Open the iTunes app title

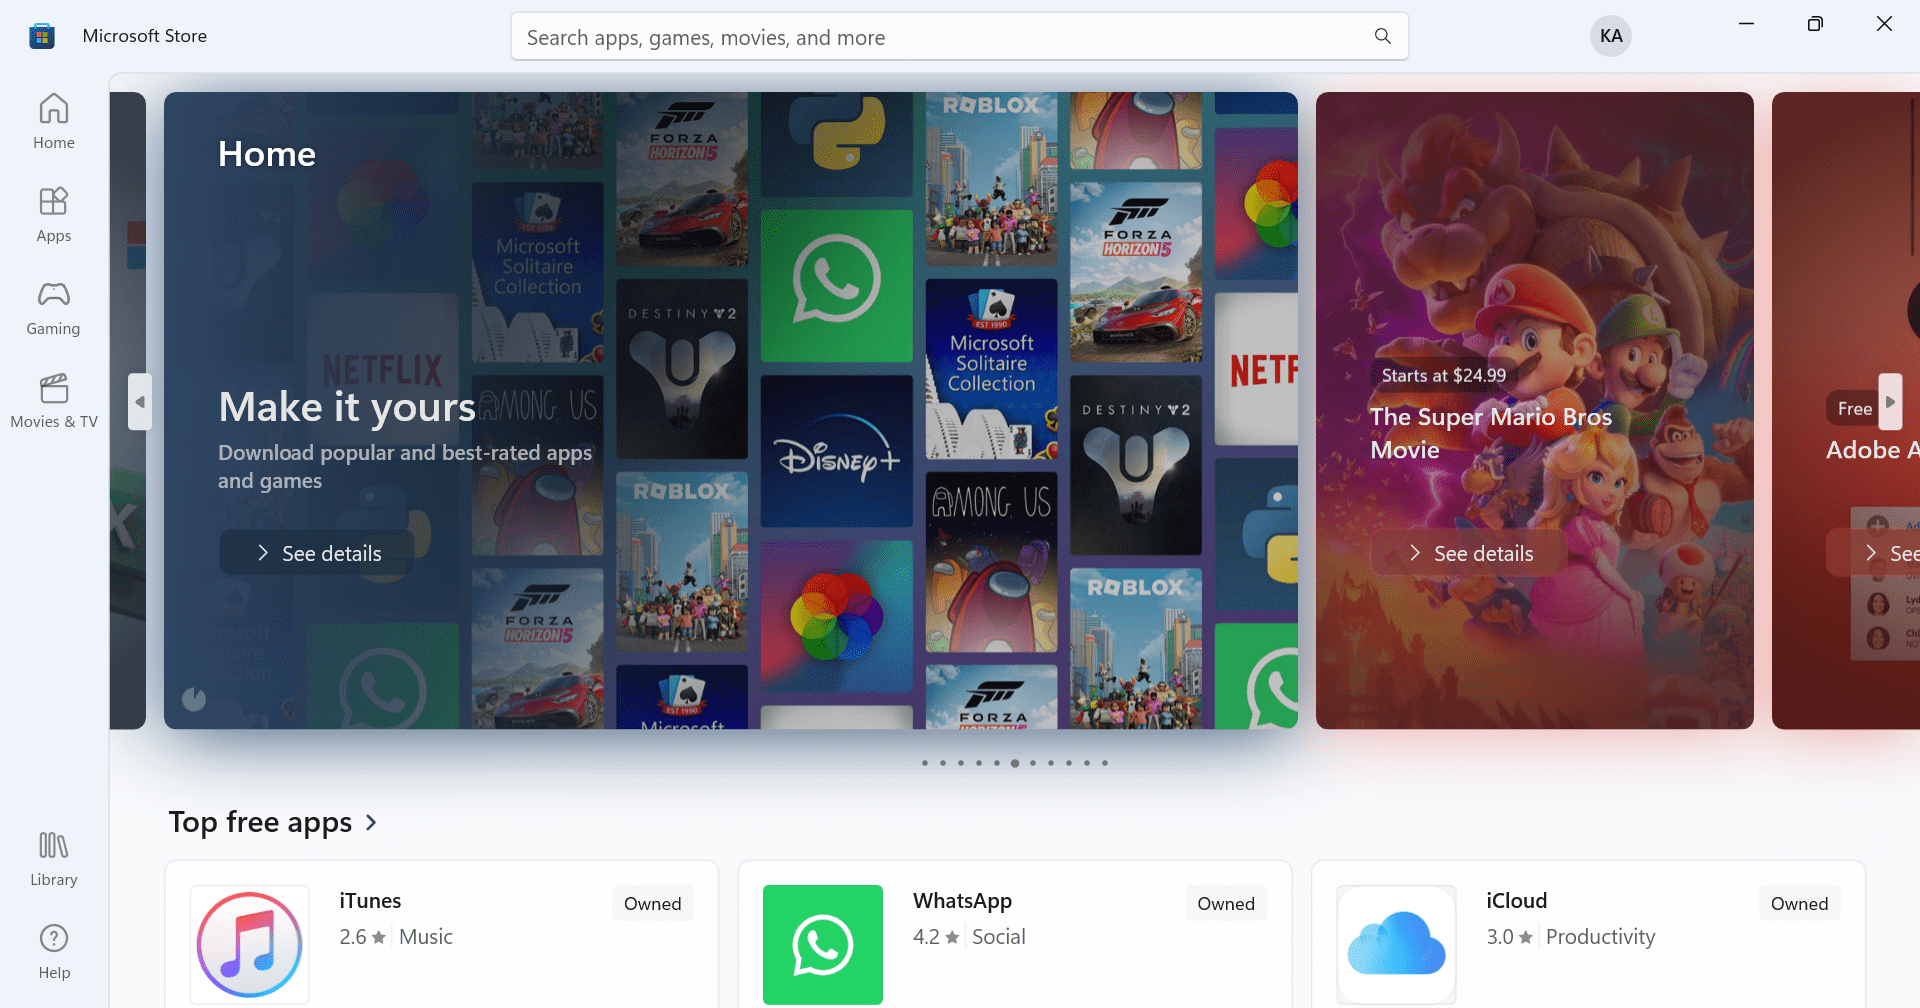tap(370, 901)
